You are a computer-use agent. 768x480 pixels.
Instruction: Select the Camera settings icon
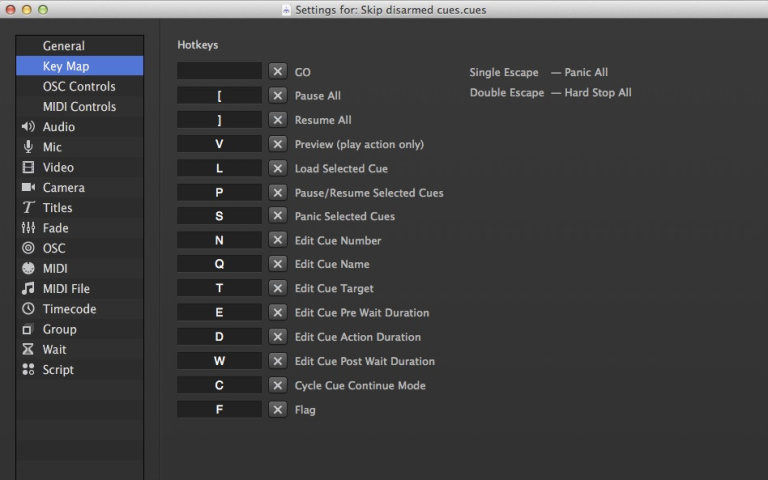tap(28, 188)
